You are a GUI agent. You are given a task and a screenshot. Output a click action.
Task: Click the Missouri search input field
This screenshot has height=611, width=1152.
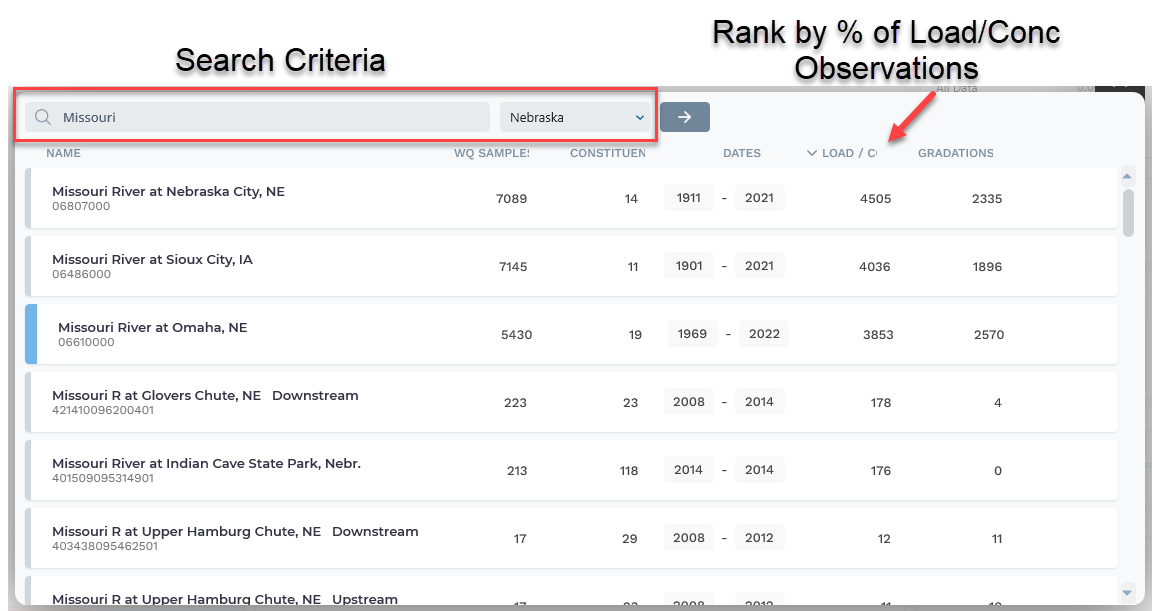(270, 117)
